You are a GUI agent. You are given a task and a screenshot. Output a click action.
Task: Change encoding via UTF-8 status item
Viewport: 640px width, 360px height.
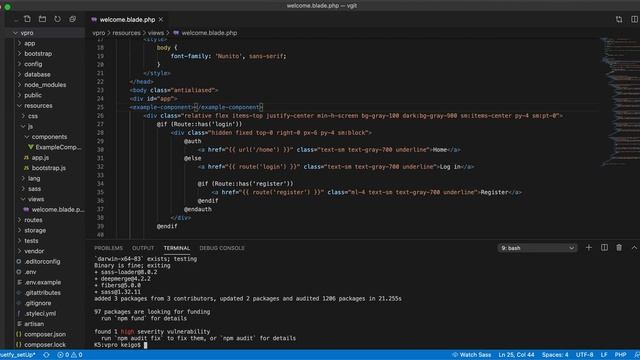click(x=584, y=355)
